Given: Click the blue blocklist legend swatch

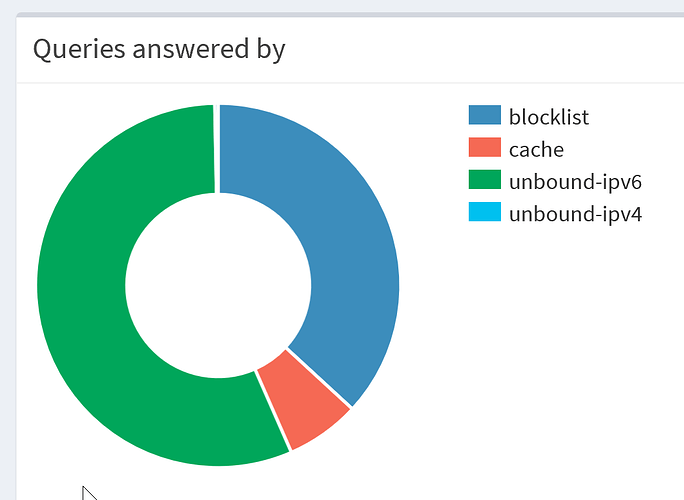Looking at the screenshot, I should point(485,116).
